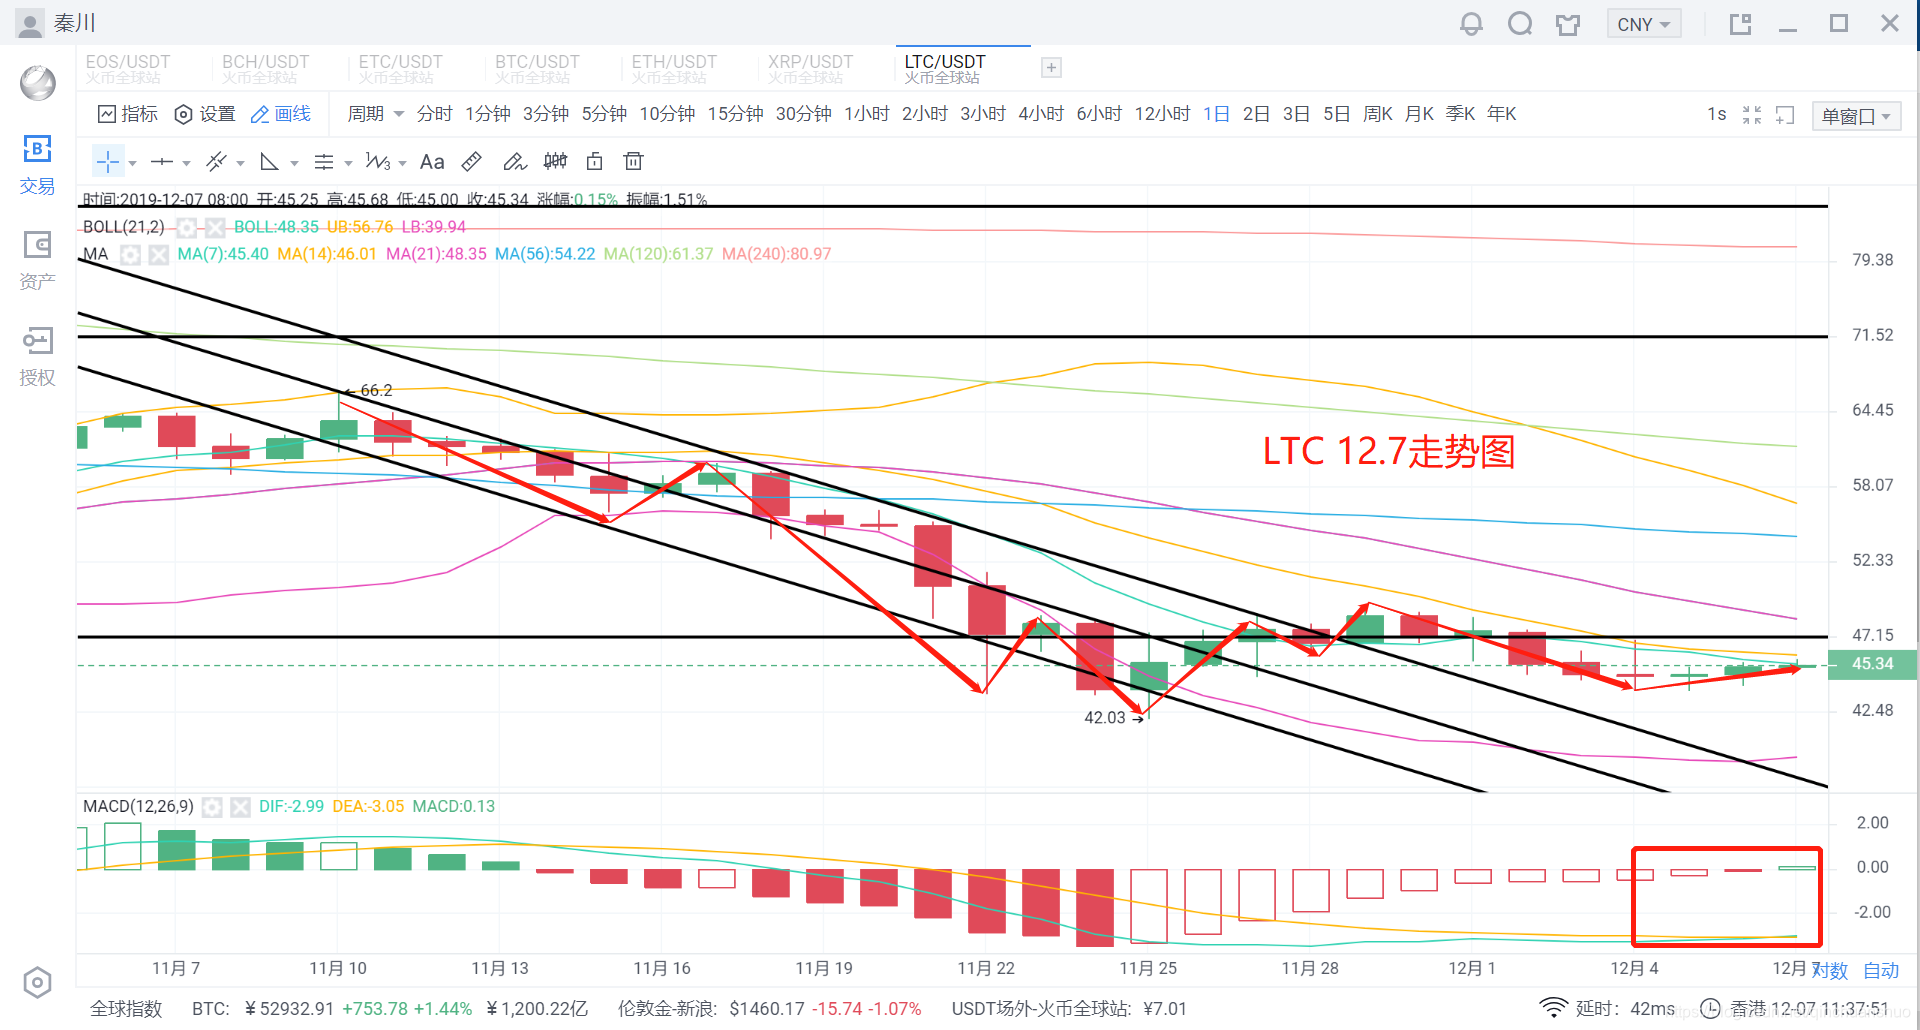Remove the BOLL indicator with its X
This screenshot has height=1030, width=1920.
point(215,228)
